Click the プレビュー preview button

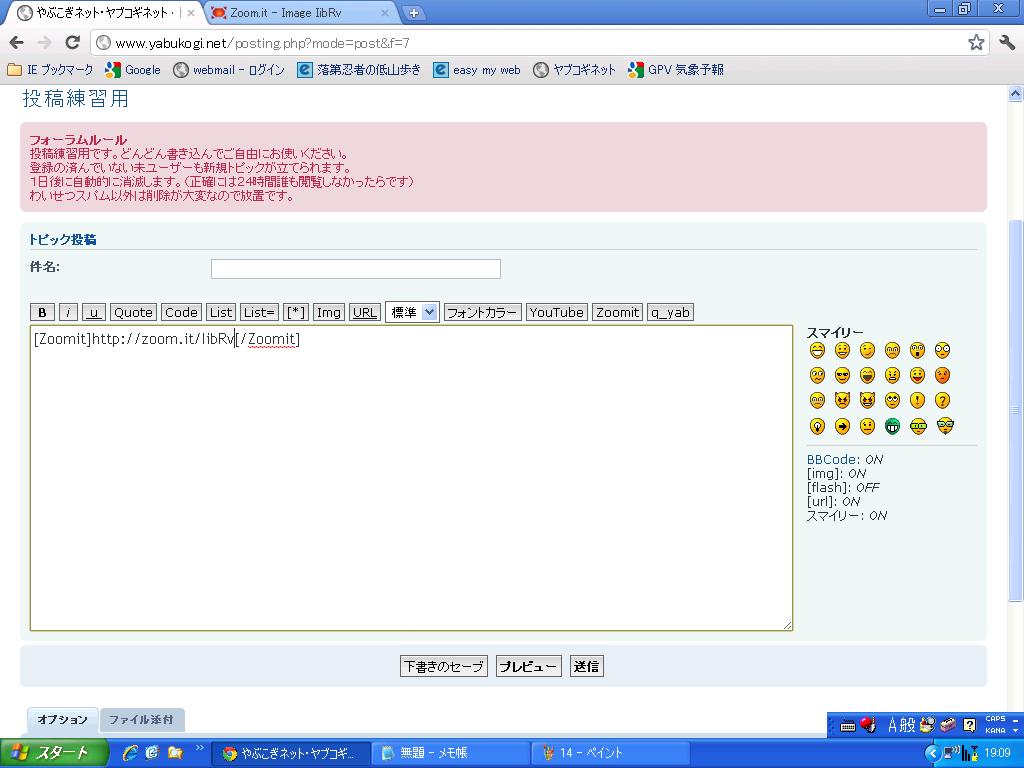(x=528, y=666)
